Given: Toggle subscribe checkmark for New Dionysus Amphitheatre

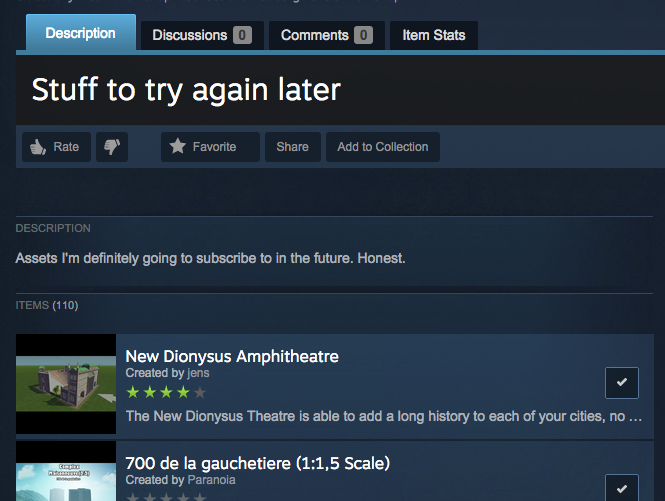Looking at the screenshot, I should pyautogui.click(x=621, y=383).
